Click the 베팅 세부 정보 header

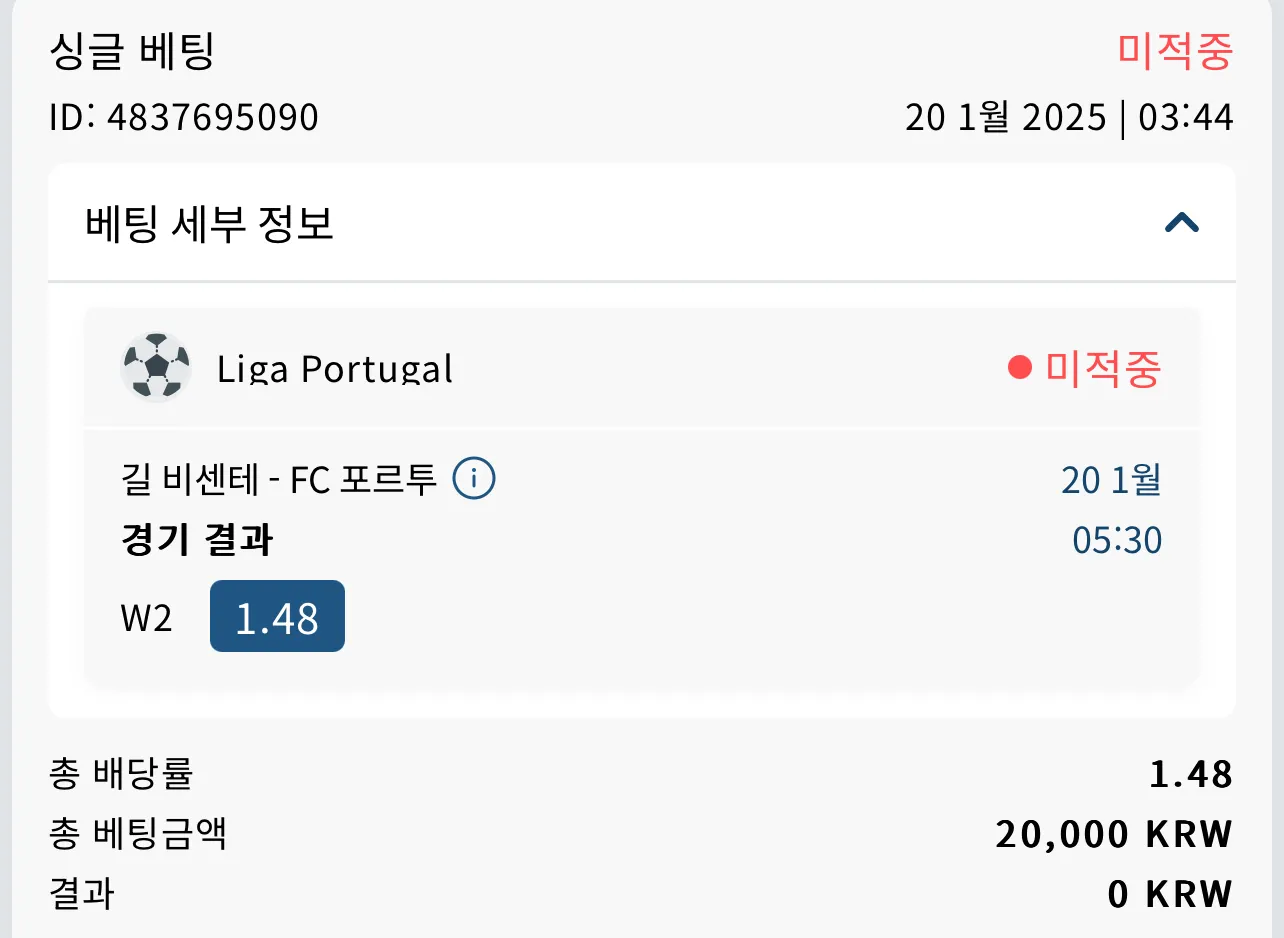pyautogui.click(x=642, y=223)
